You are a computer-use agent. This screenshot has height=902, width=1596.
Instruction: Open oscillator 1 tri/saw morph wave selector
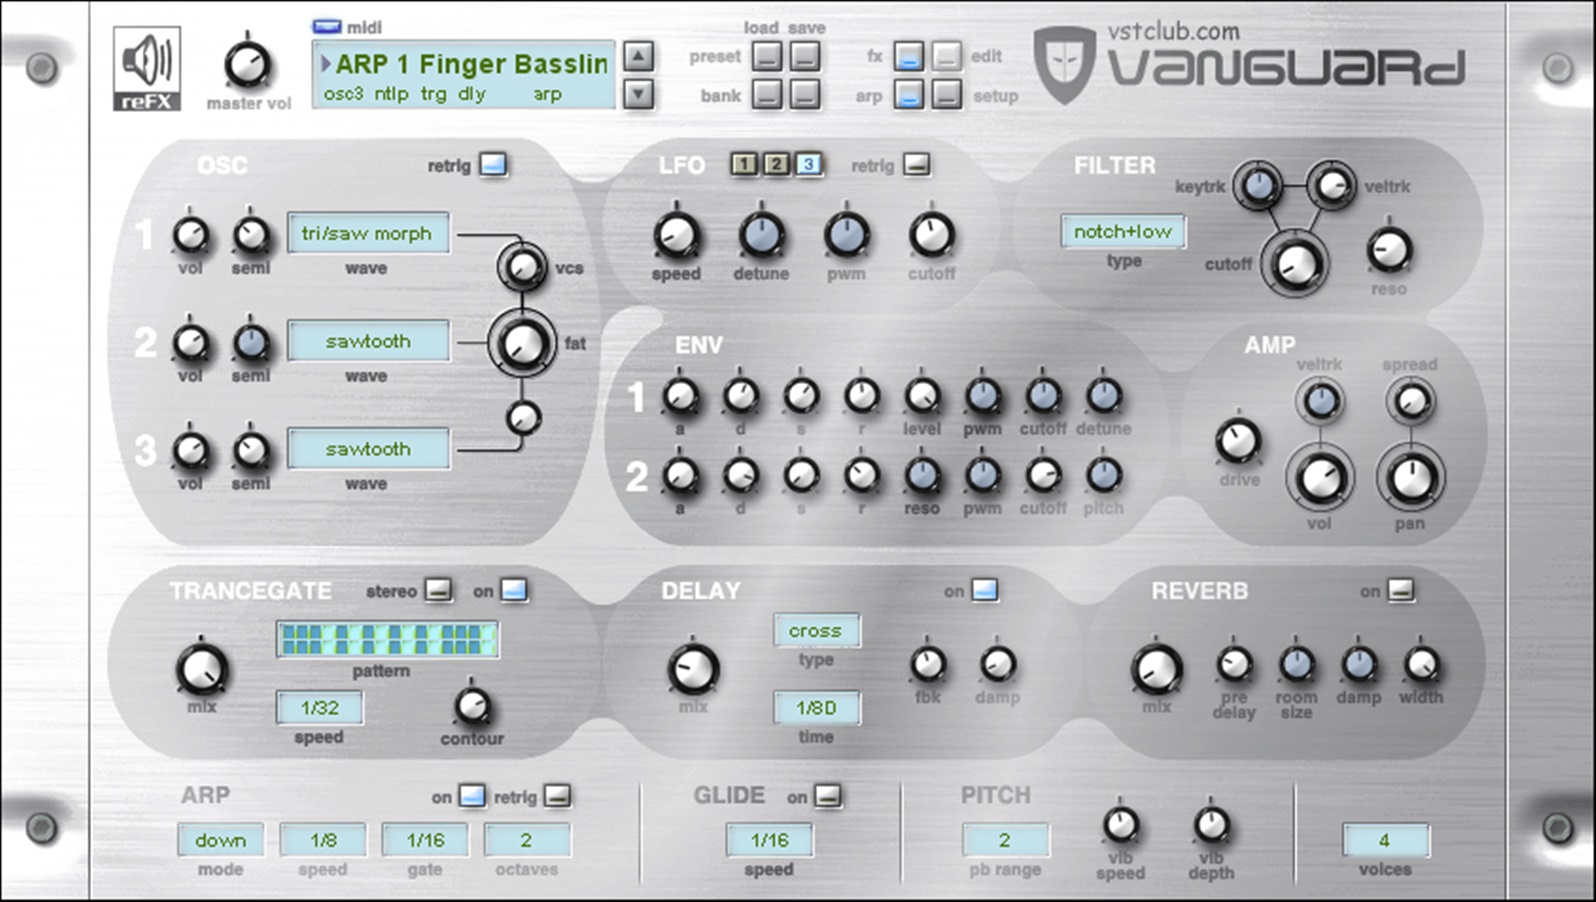pos(368,233)
